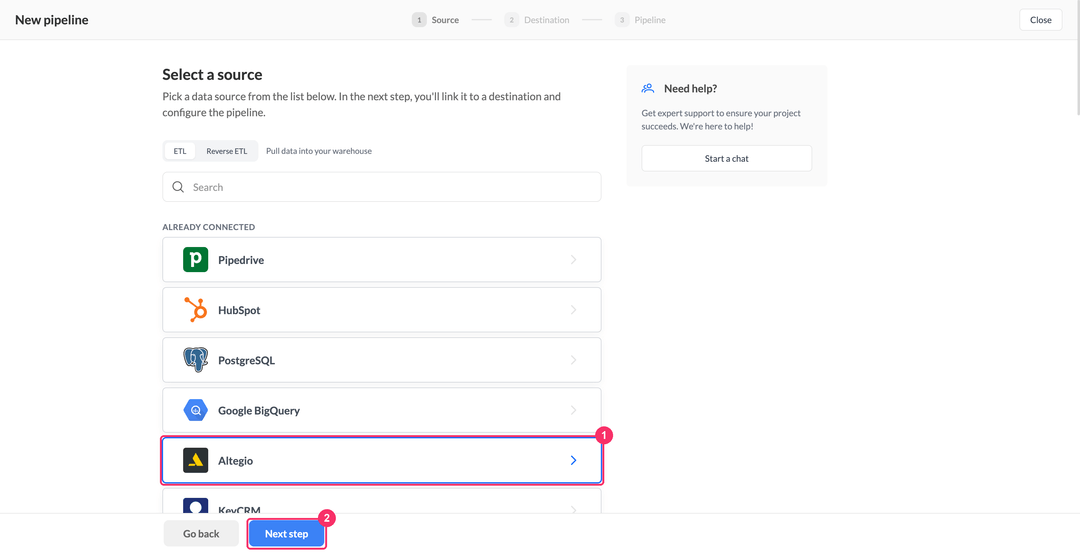Open Pipedrive row chevron arrow
Image resolution: width=1080 pixels, height=553 pixels.
click(x=574, y=260)
